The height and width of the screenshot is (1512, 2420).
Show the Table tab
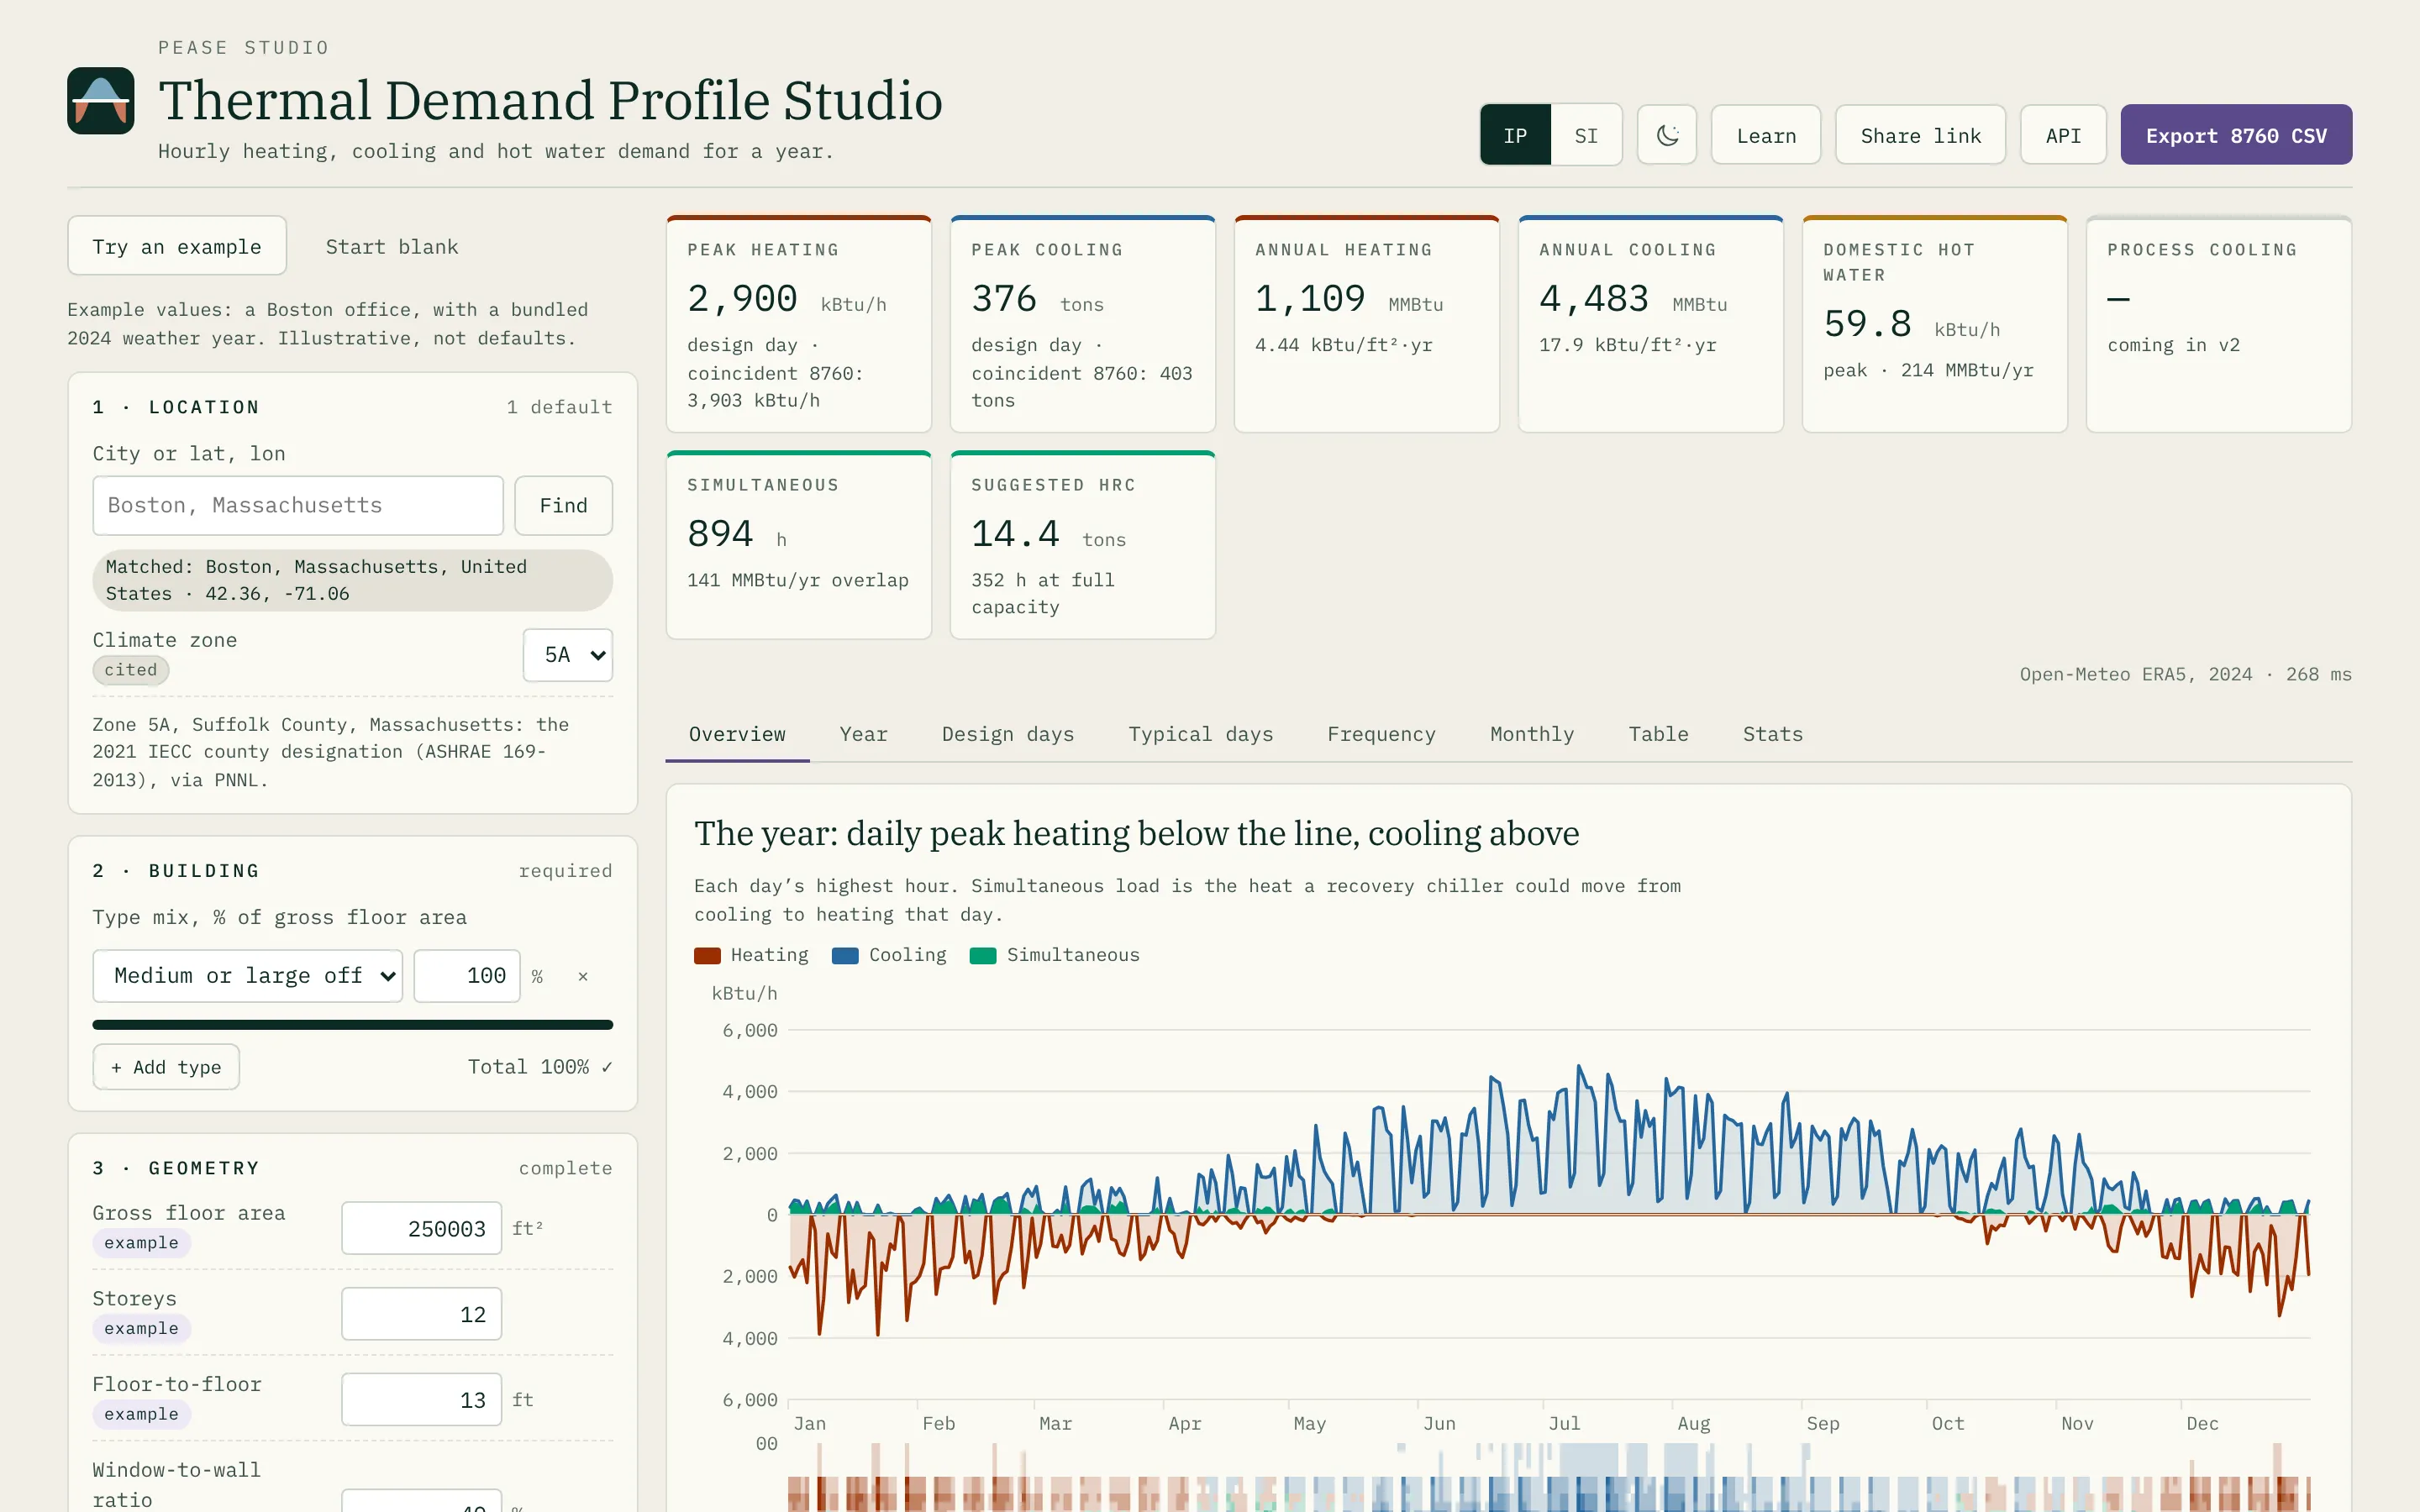click(x=1658, y=734)
